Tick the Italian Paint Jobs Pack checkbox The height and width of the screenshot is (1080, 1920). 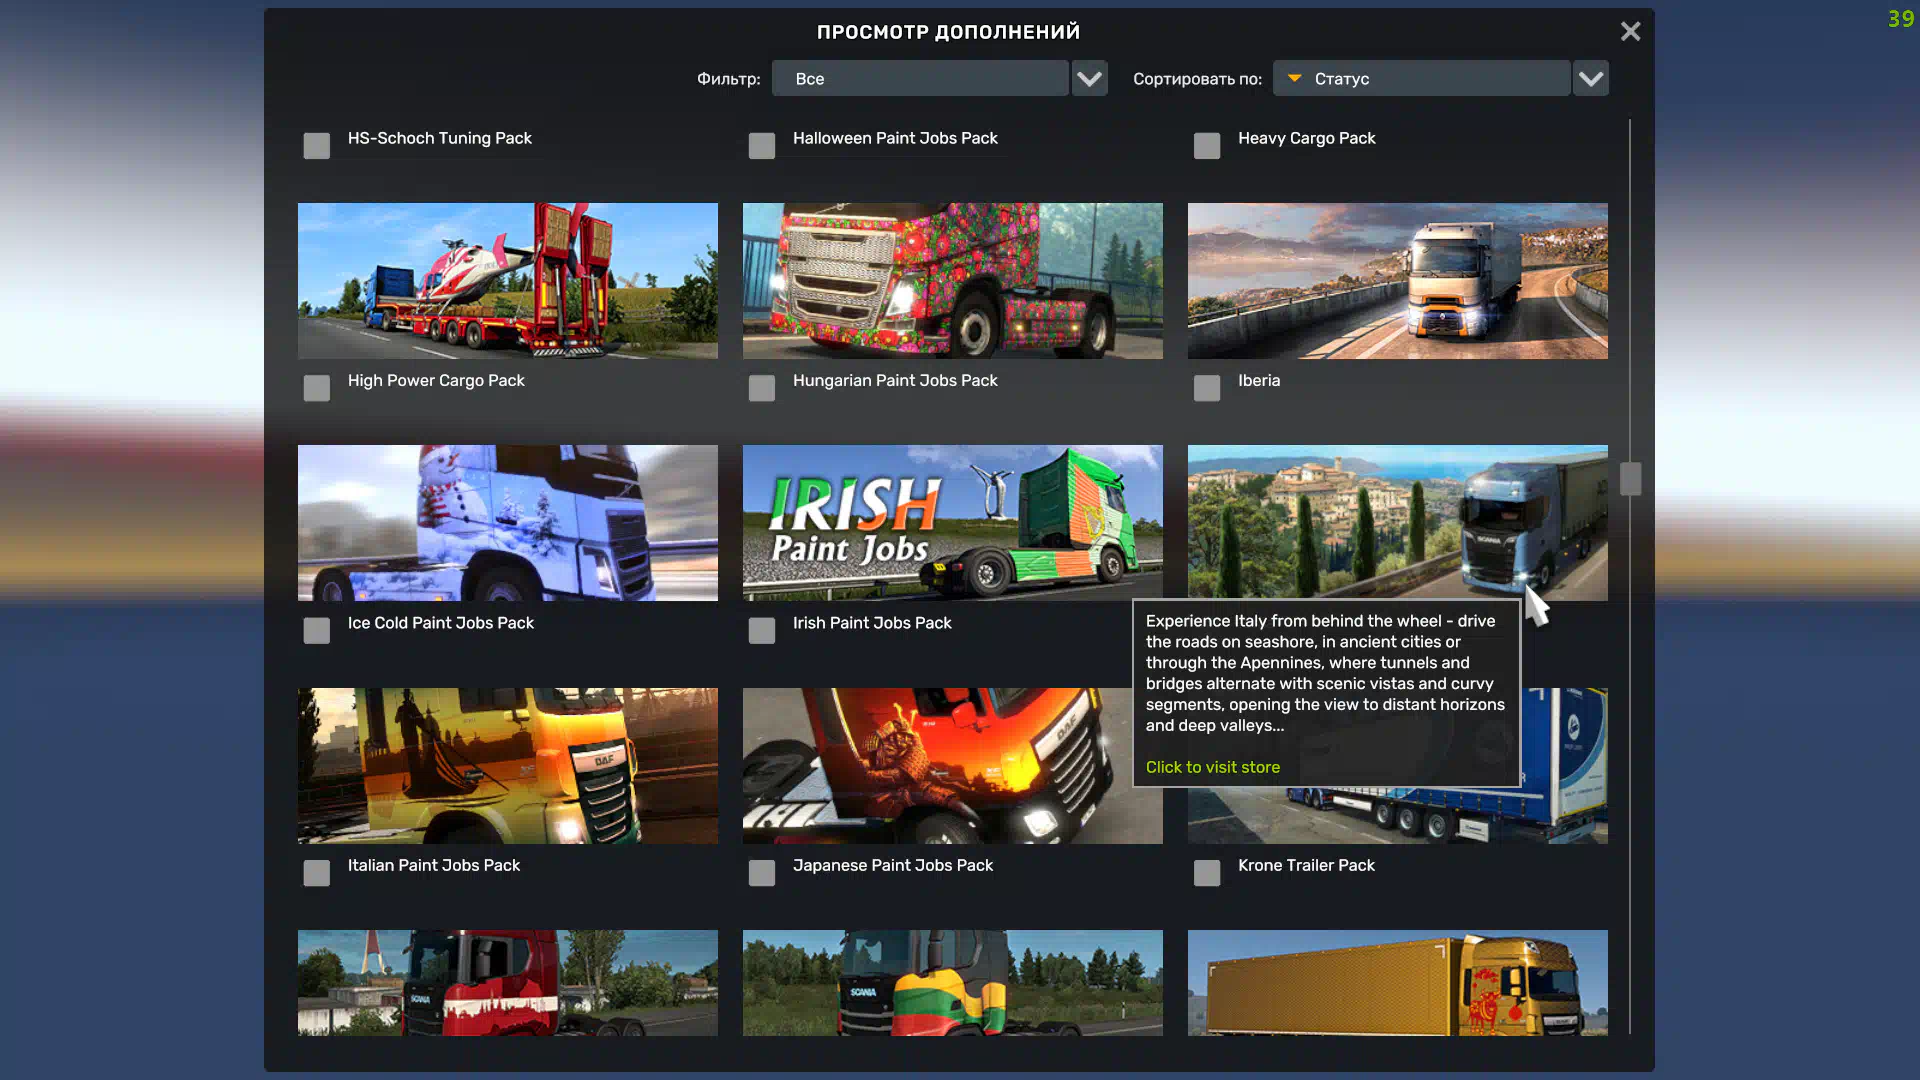[317, 873]
